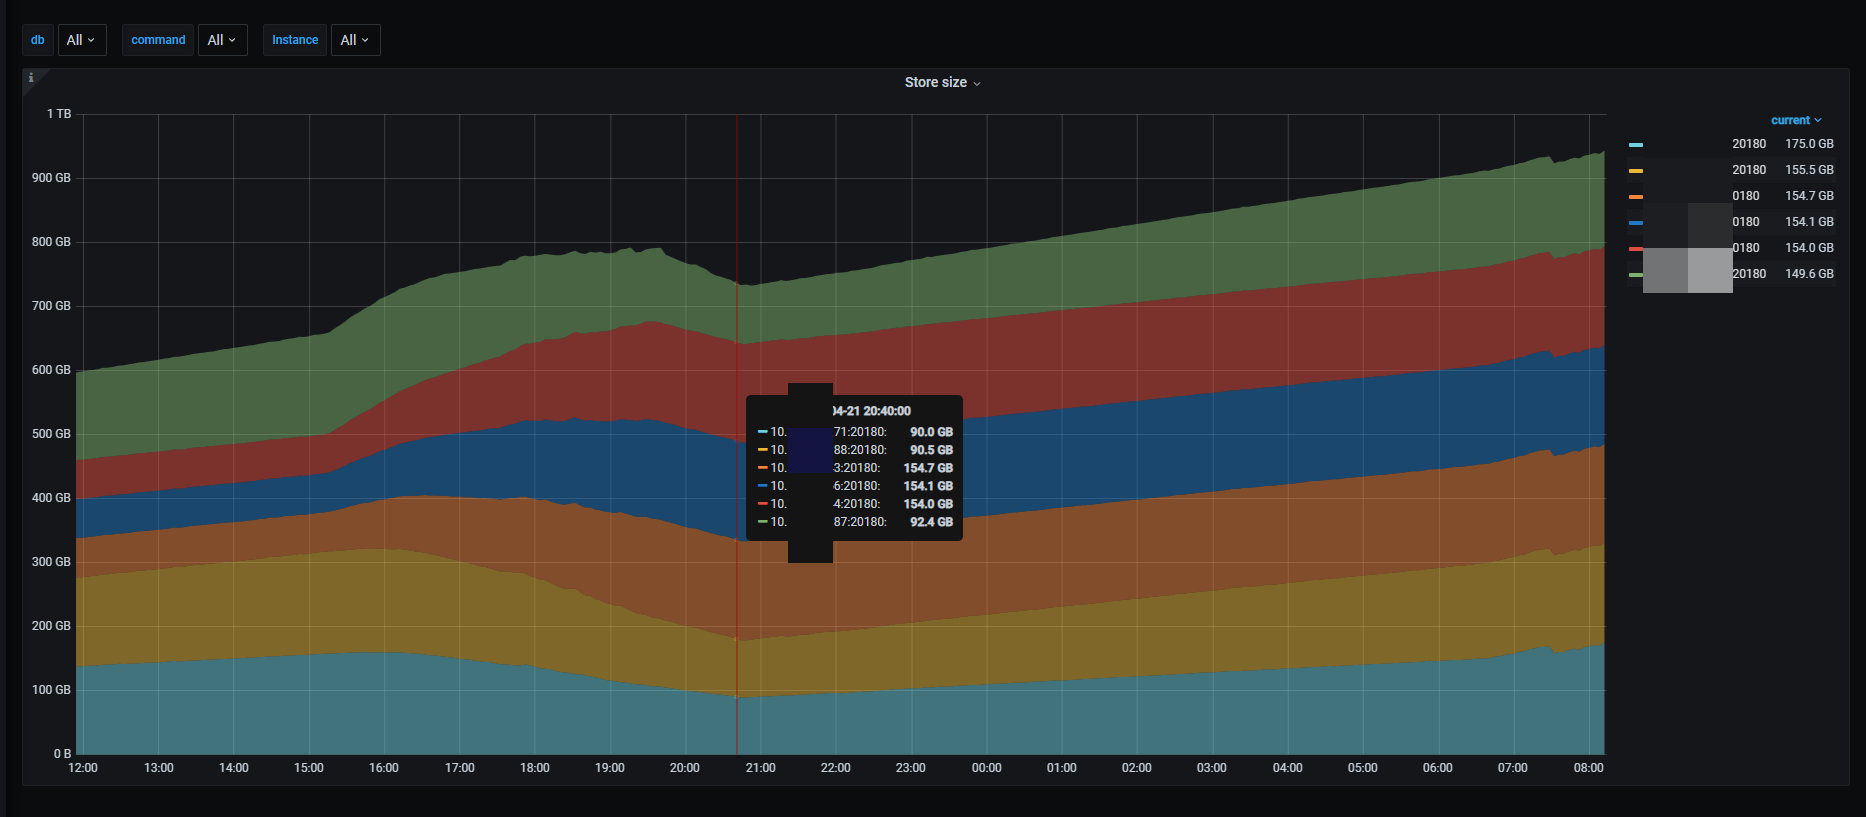Click the 90.5 GB value in tooltip
The height and width of the screenshot is (817, 1866).
coord(931,450)
